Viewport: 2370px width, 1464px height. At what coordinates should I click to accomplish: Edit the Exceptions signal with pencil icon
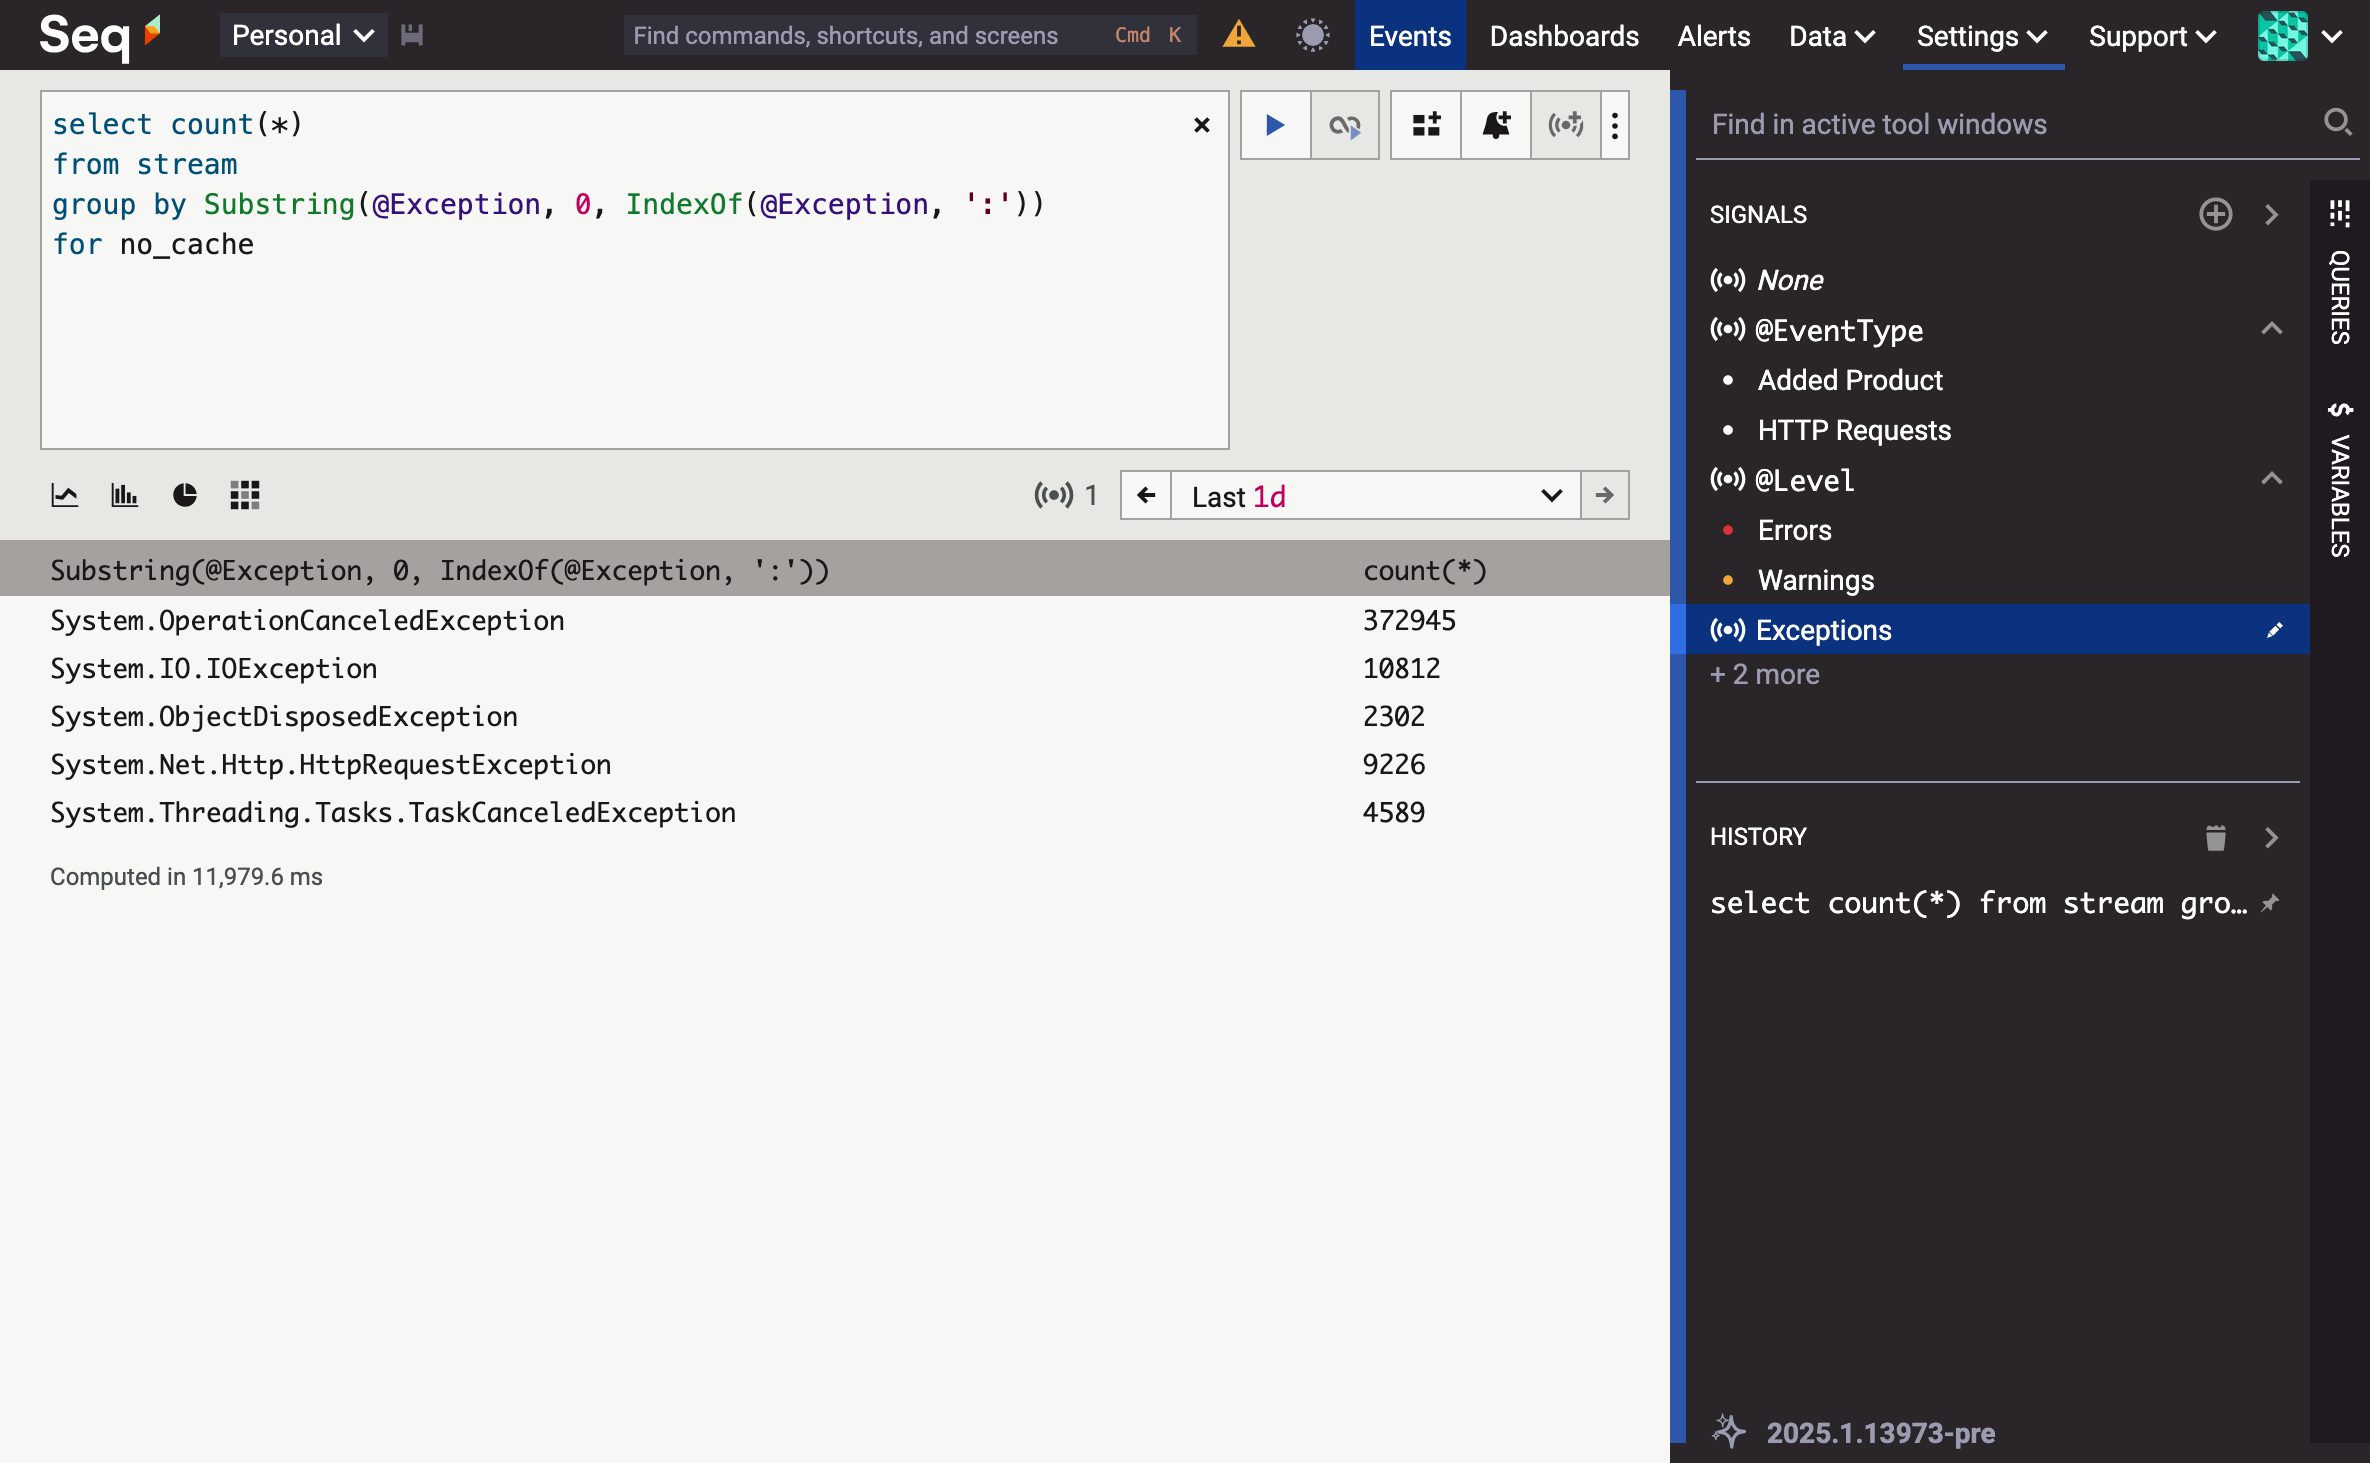pyautogui.click(x=2274, y=630)
